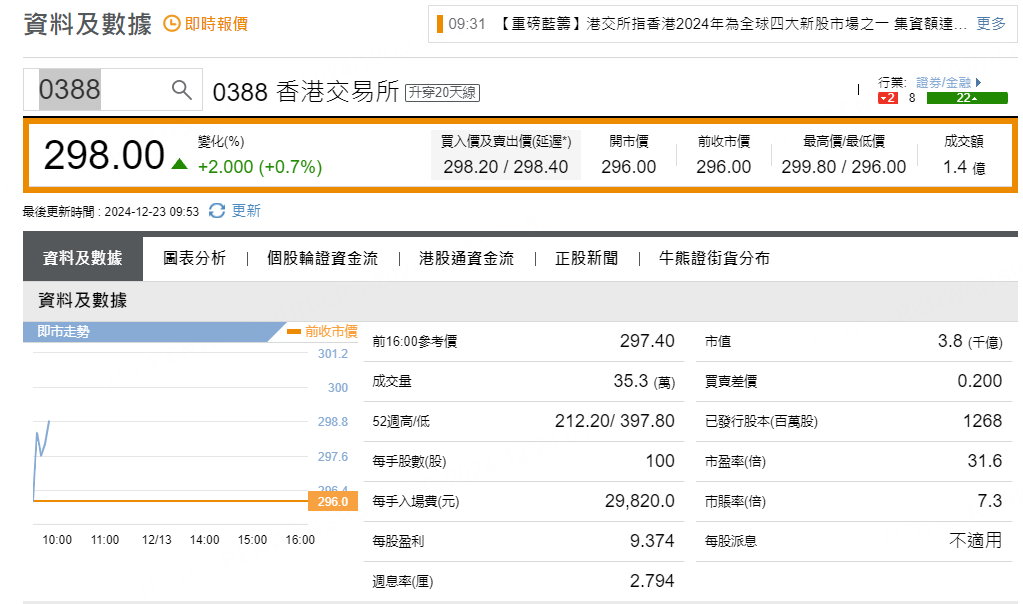The image size is (1023, 604).
Task: Click the 更新 refresh link
Action: point(246,211)
